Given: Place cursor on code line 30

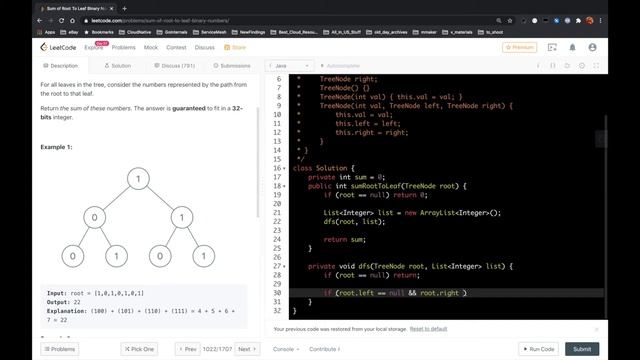Looking at the screenshot, I should (446, 293).
